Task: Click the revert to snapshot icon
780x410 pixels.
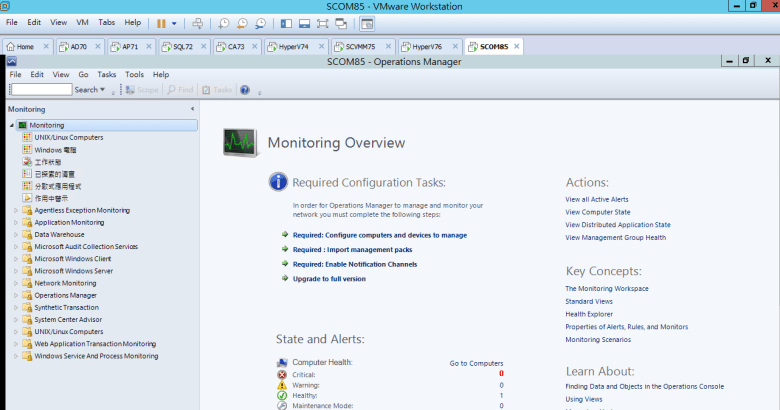Action: [x=242, y=22]
